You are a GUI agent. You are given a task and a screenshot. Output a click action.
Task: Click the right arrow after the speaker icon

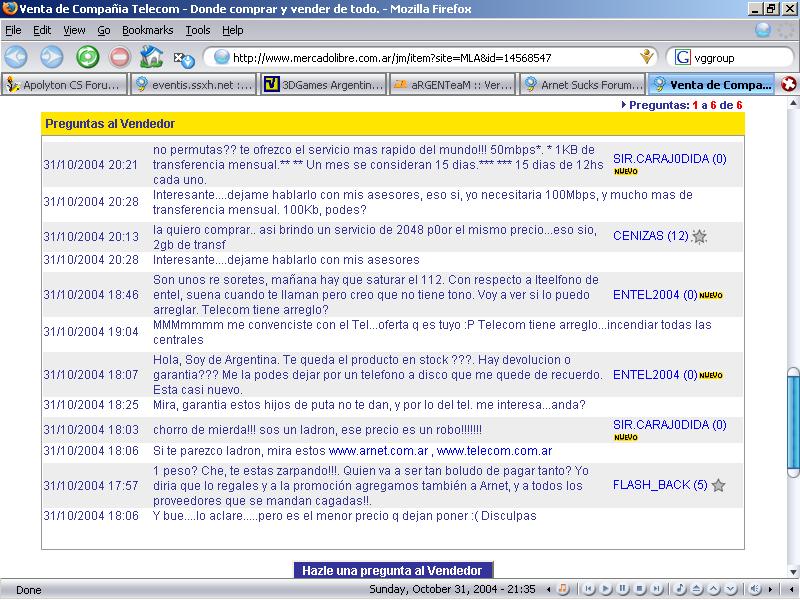pos(770,589)
